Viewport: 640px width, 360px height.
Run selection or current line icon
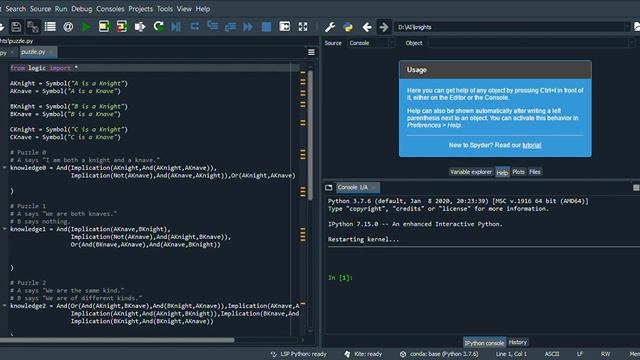coord(140,27)
